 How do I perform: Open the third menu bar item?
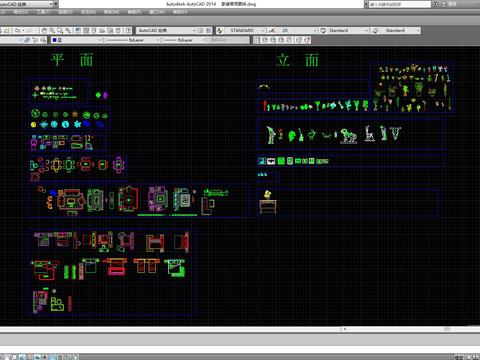44,12
